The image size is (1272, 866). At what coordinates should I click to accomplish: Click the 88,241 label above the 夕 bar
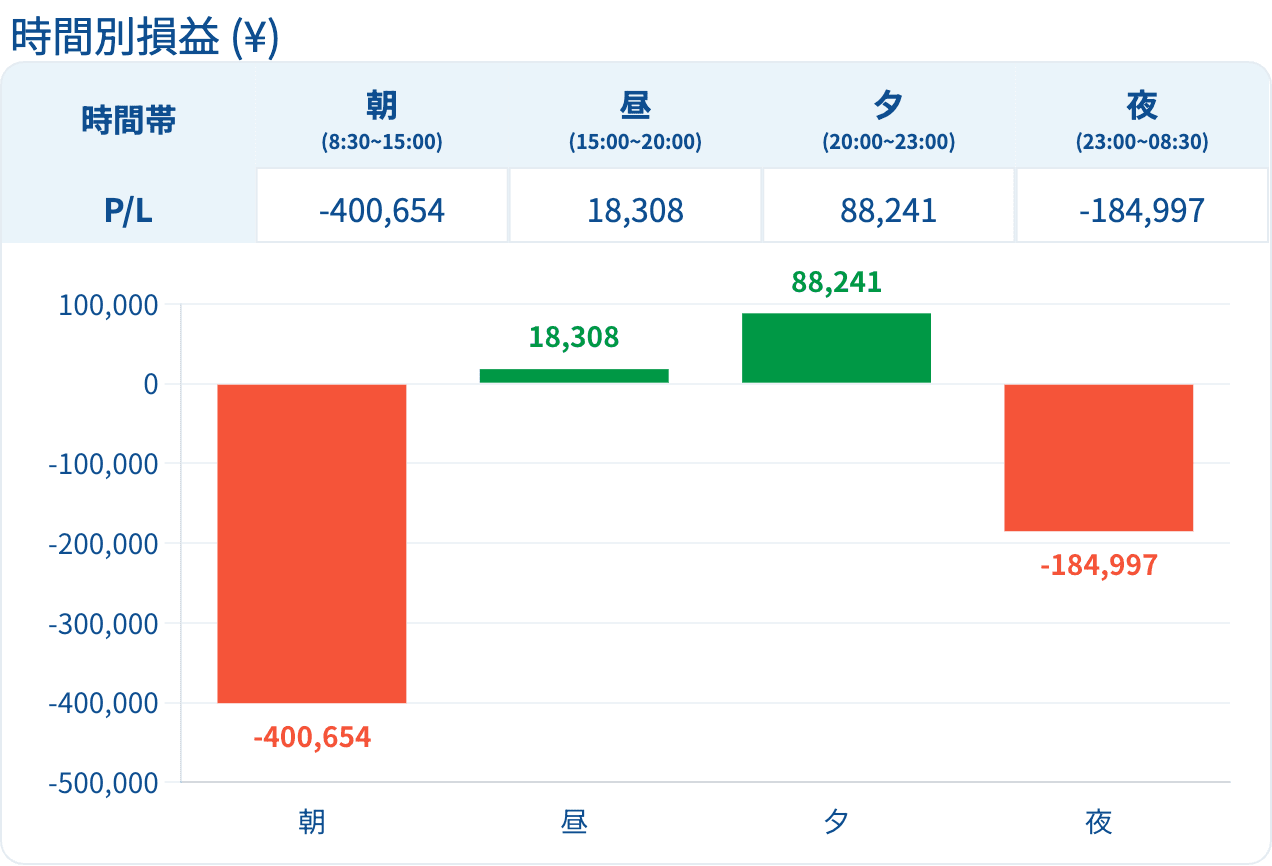click(x=837, y=282)
